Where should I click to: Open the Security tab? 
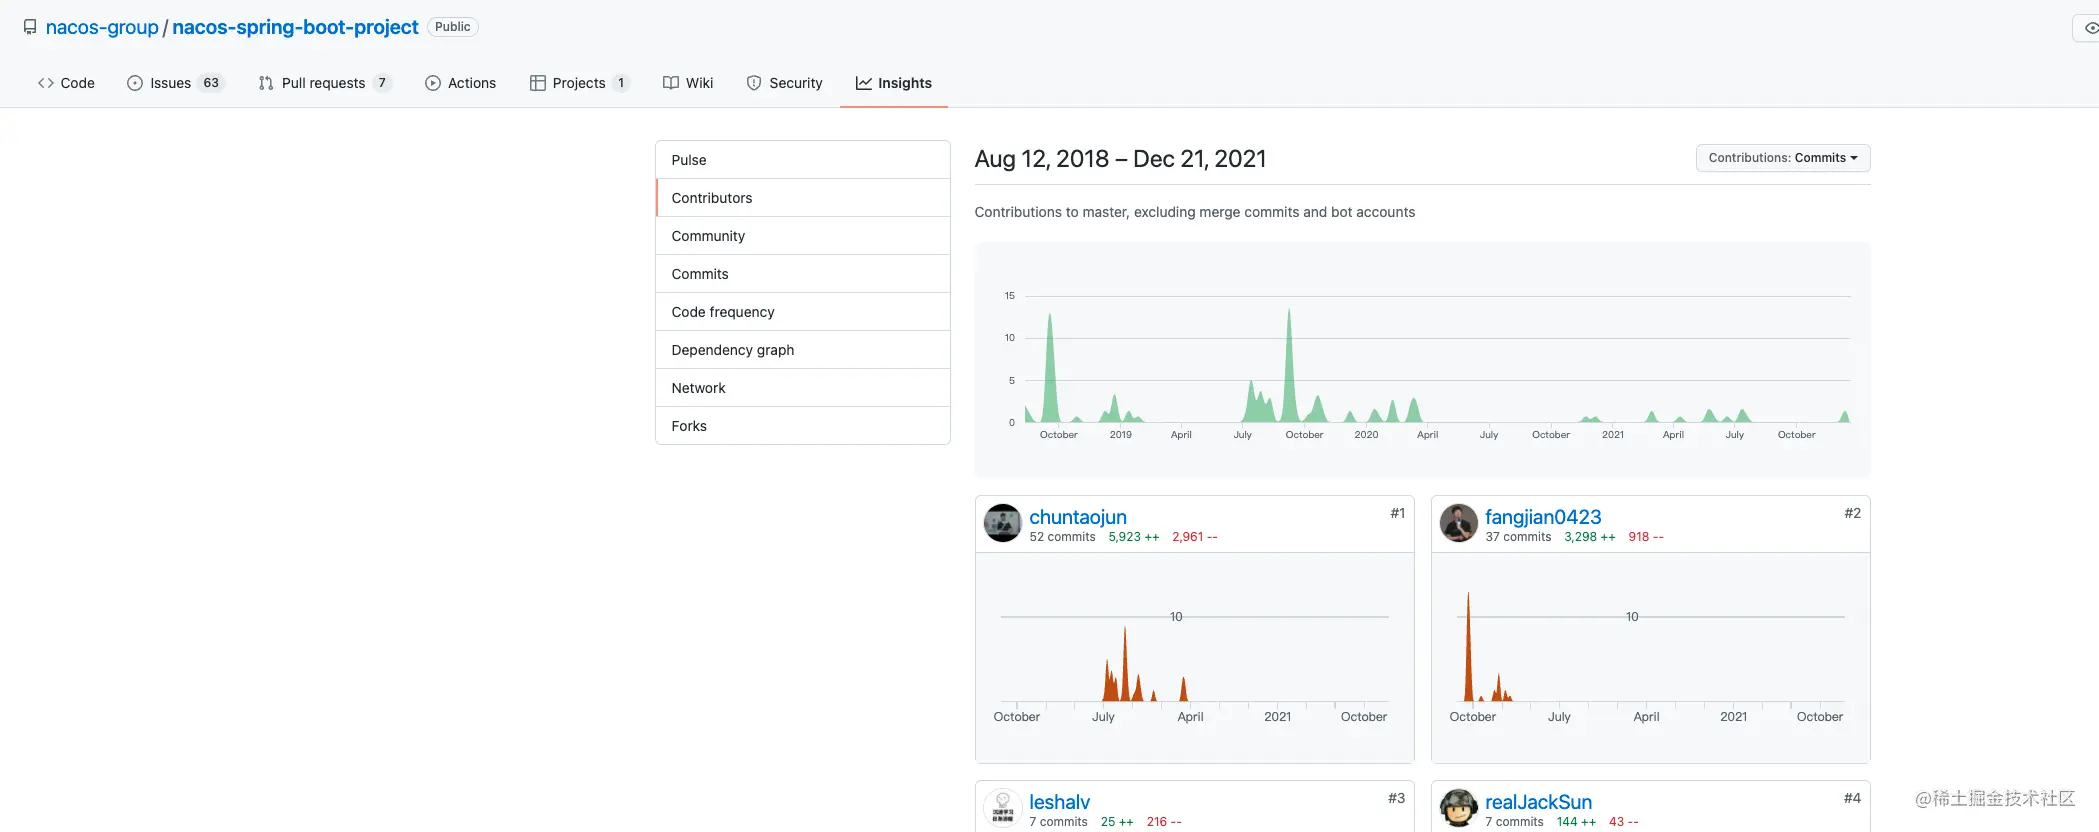[x=785, y=83]
